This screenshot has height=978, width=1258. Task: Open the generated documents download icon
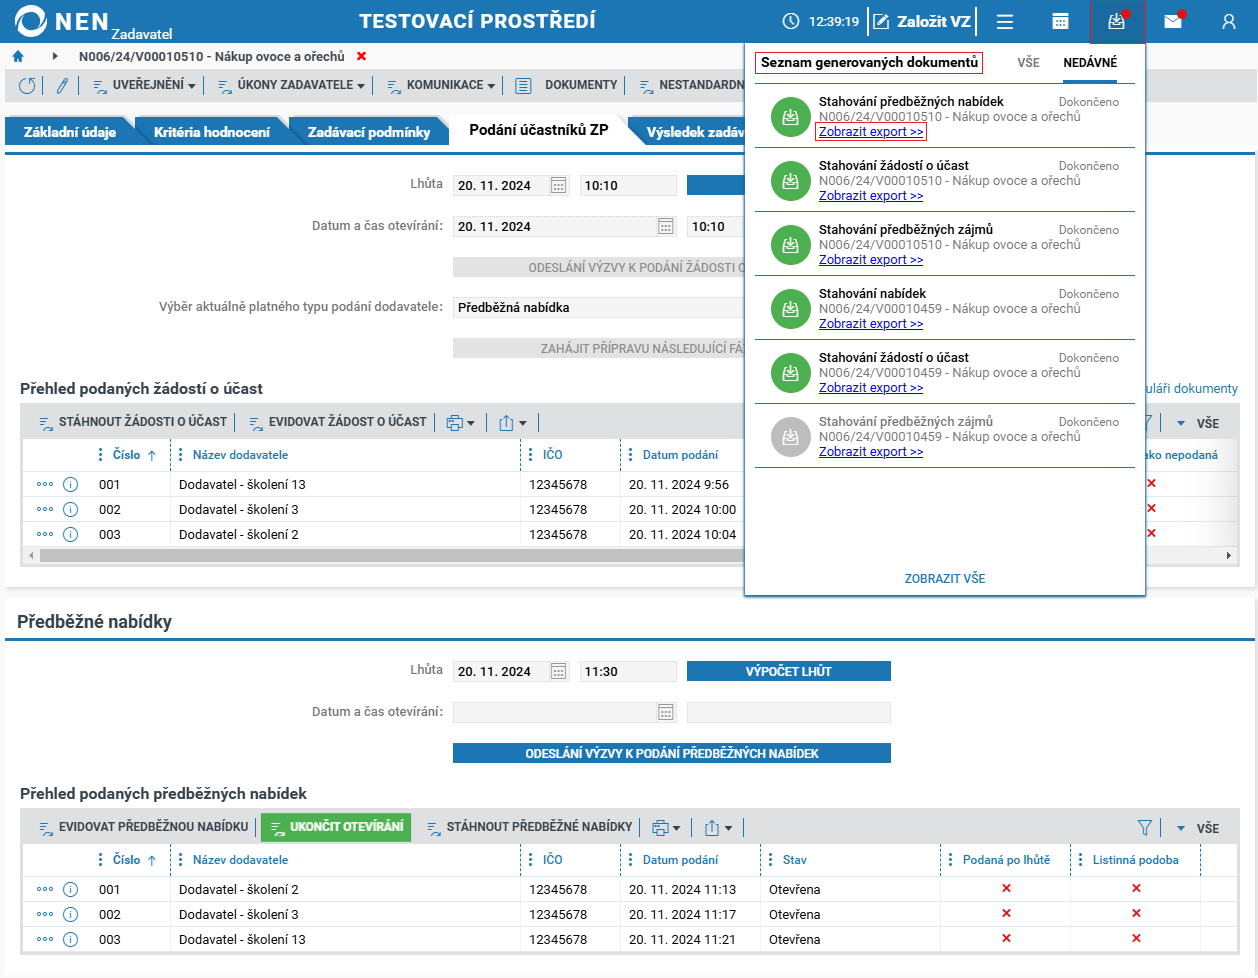[x=1117, y=21]
